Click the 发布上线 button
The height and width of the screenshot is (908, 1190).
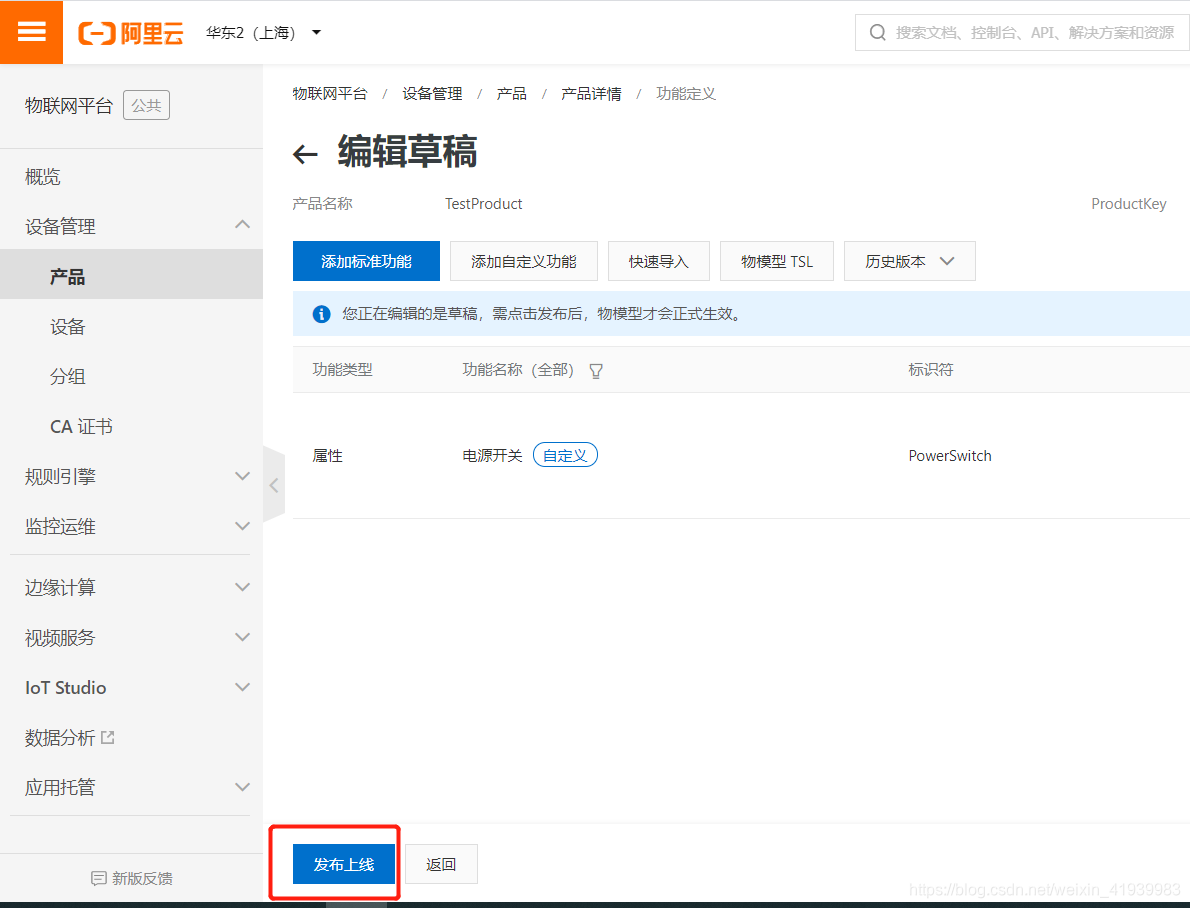(x=344, y=864)
